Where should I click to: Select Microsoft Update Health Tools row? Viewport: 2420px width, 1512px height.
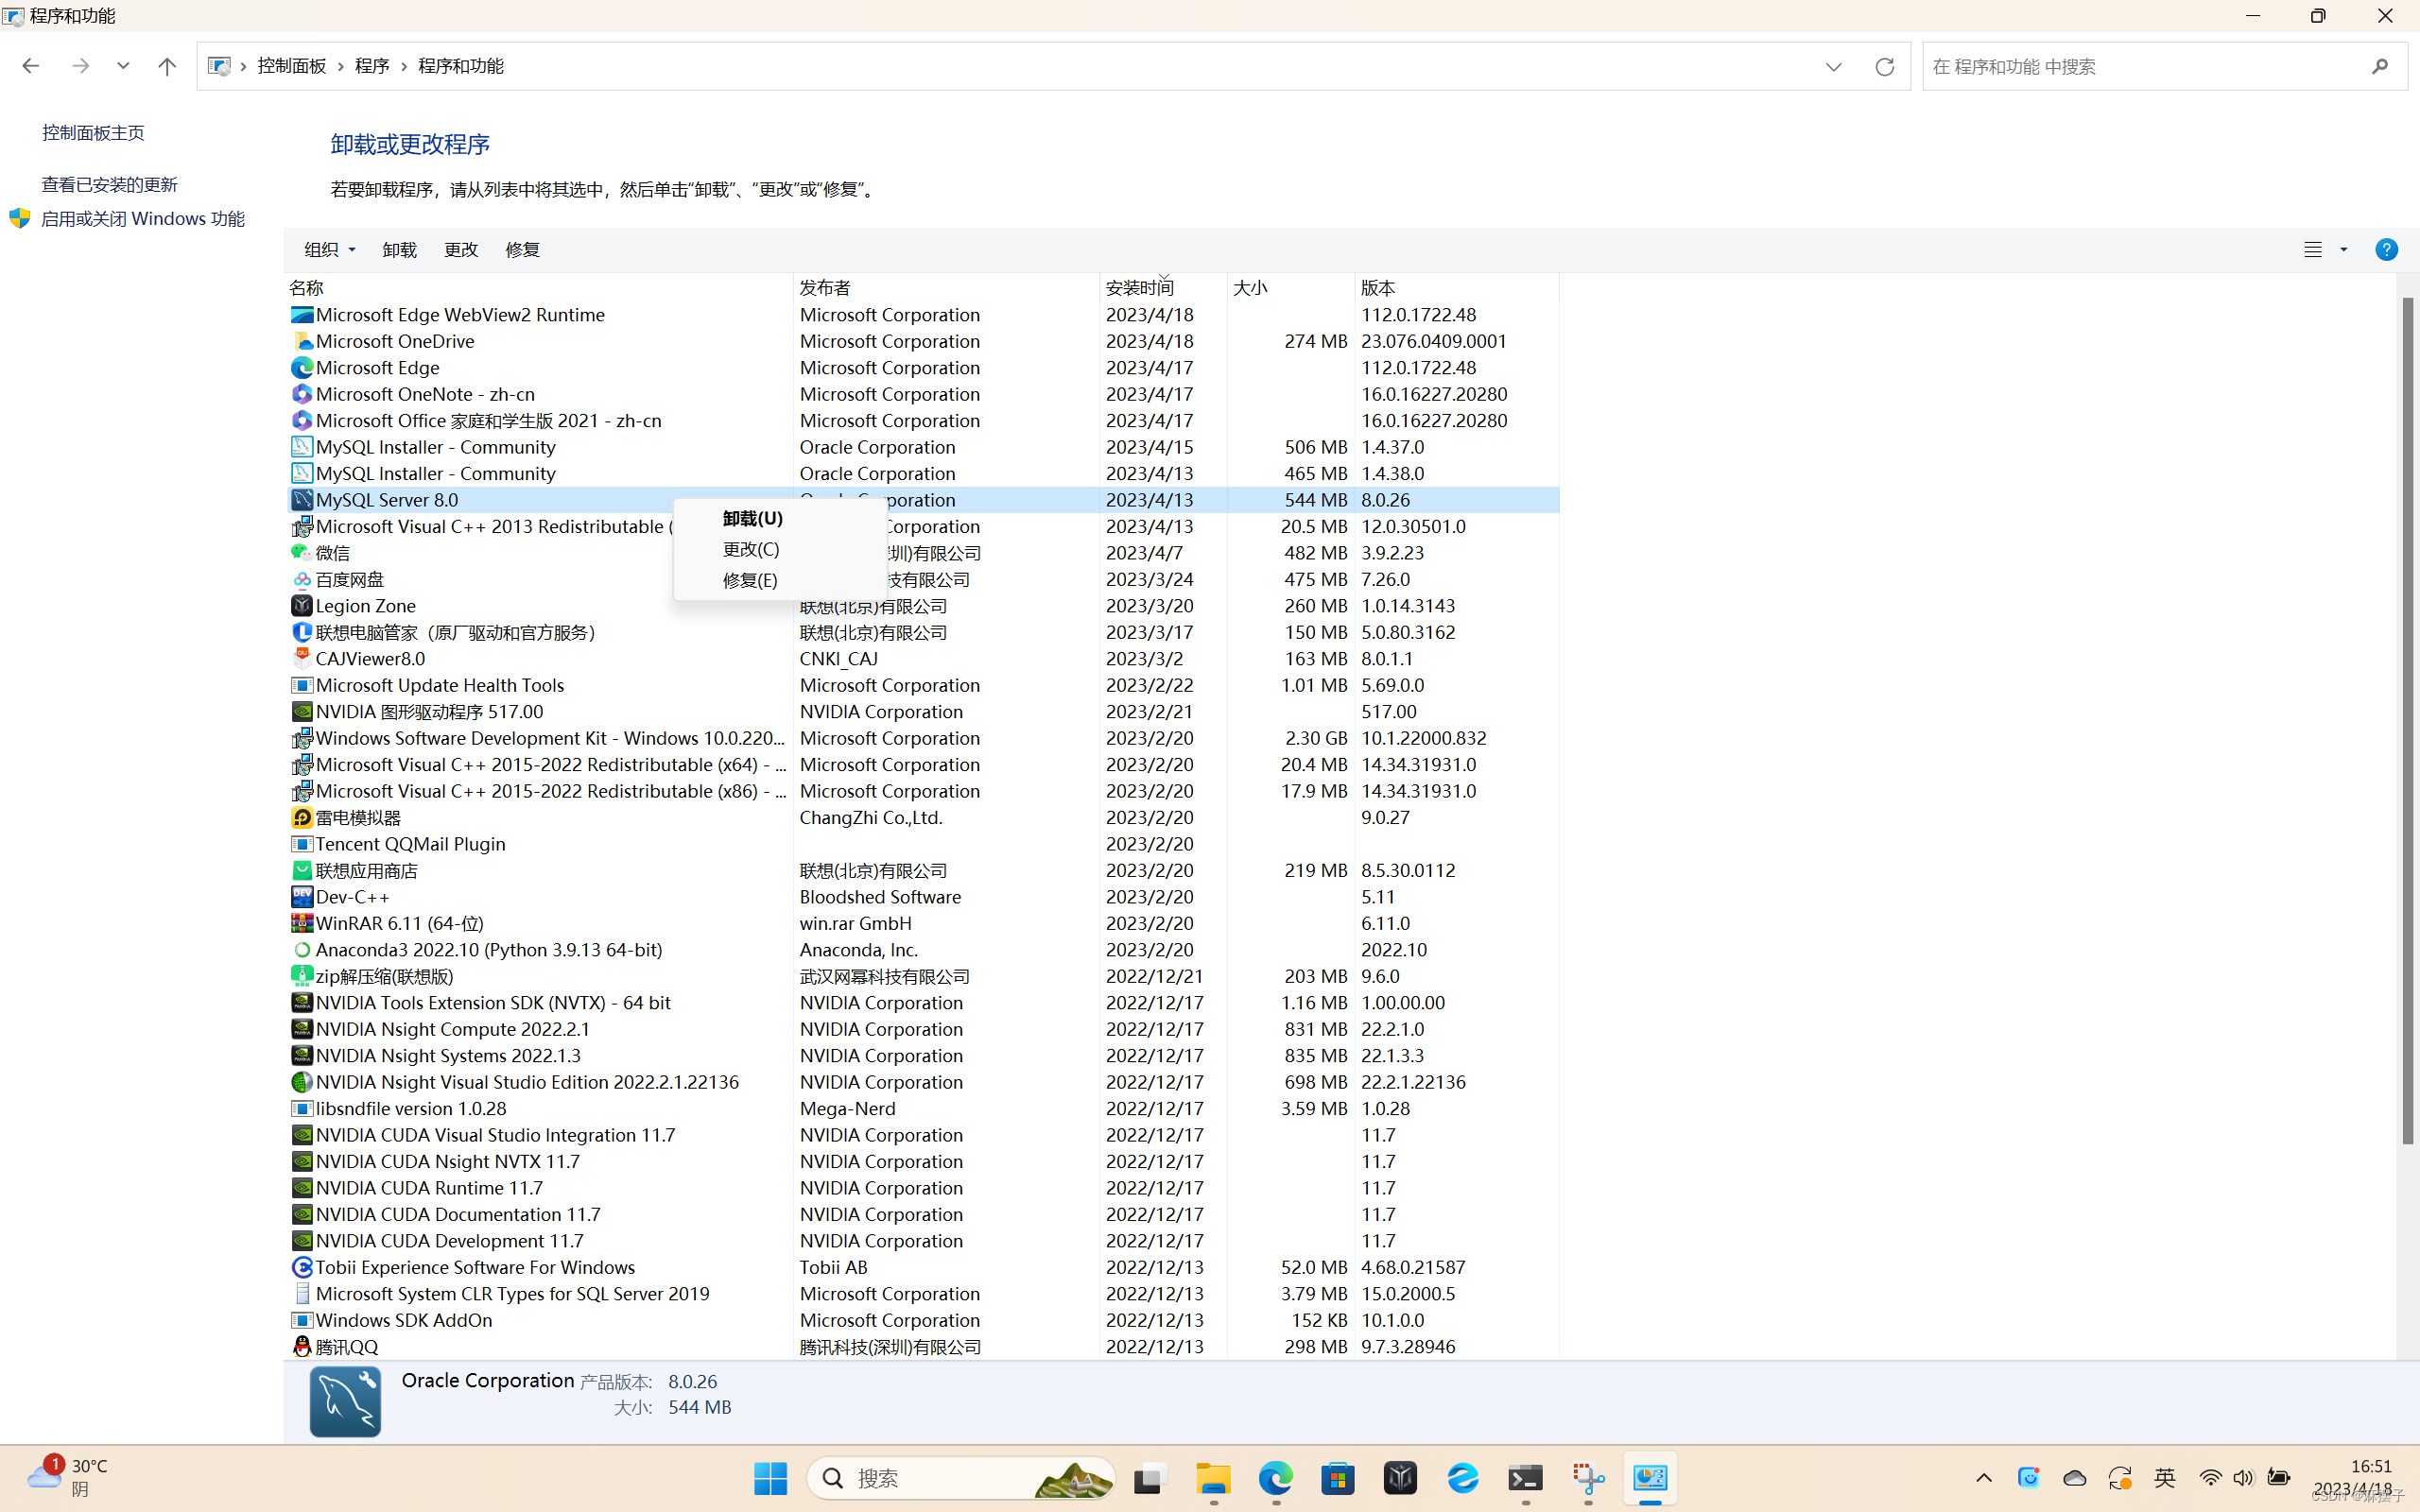click(x=922, y=685)
